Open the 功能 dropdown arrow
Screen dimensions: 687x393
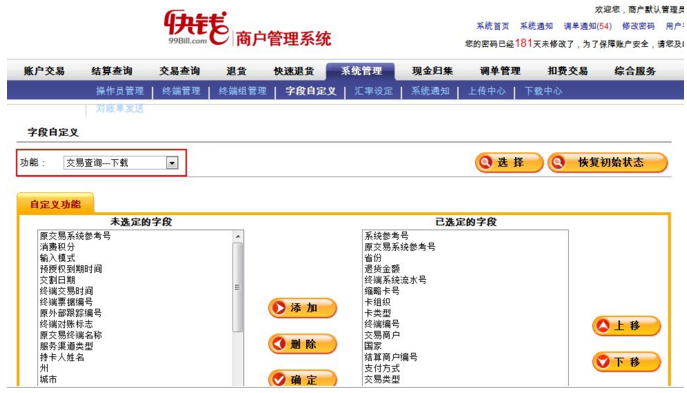point(172,163)
